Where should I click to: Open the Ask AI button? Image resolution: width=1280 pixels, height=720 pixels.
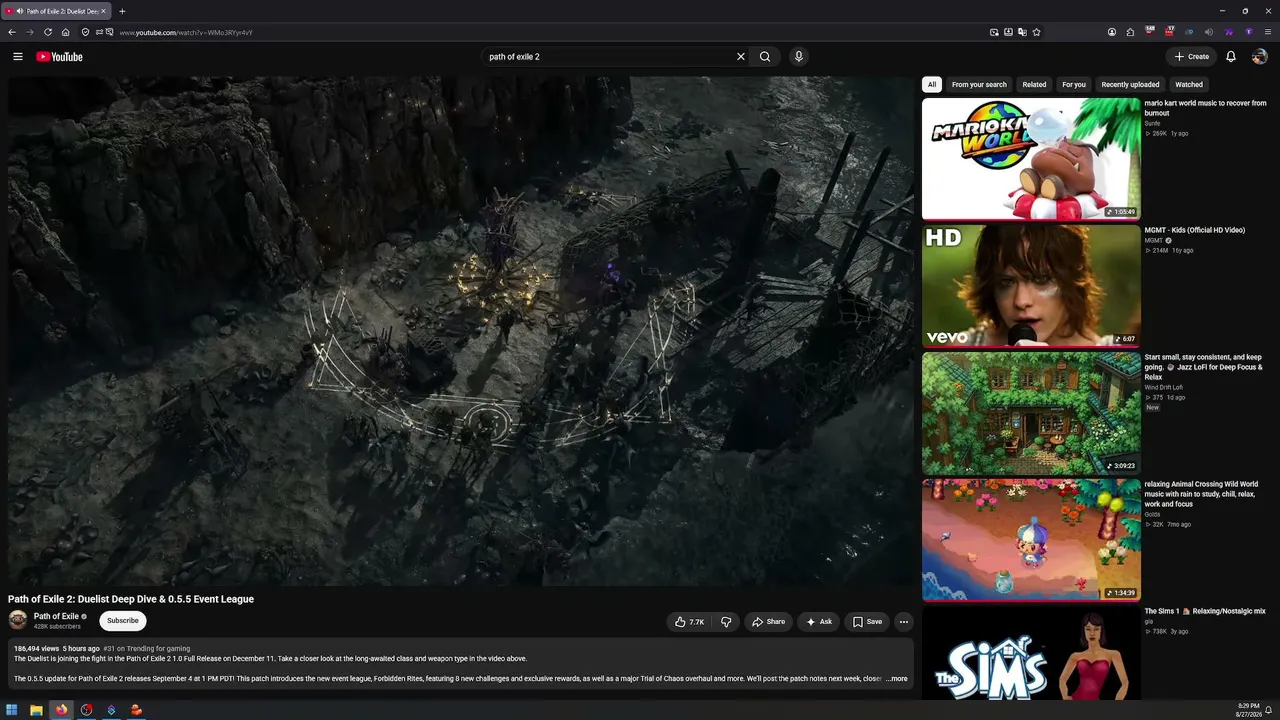[x=818, y=622]
